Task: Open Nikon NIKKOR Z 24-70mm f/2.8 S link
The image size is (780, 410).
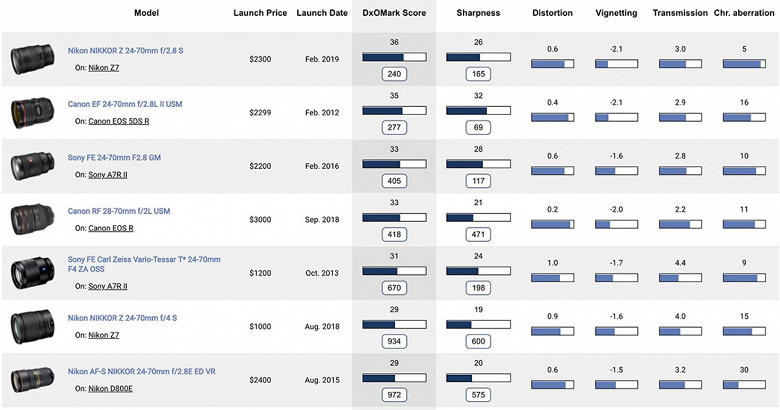Action: pyautogui.click(x=125, y=50)
